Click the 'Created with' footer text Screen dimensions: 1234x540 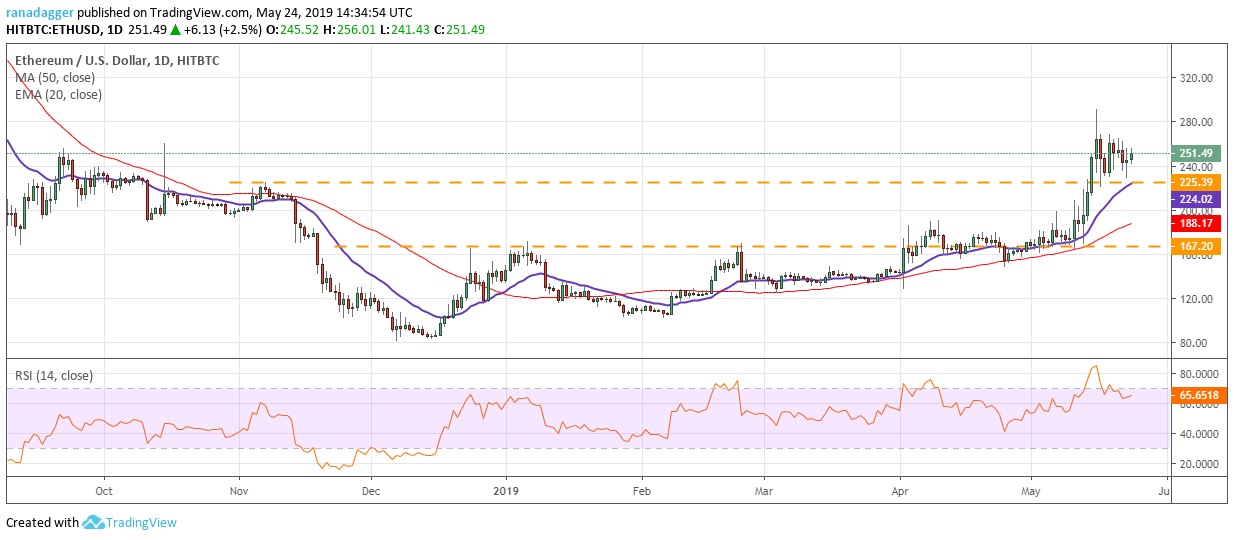(42, 522)
